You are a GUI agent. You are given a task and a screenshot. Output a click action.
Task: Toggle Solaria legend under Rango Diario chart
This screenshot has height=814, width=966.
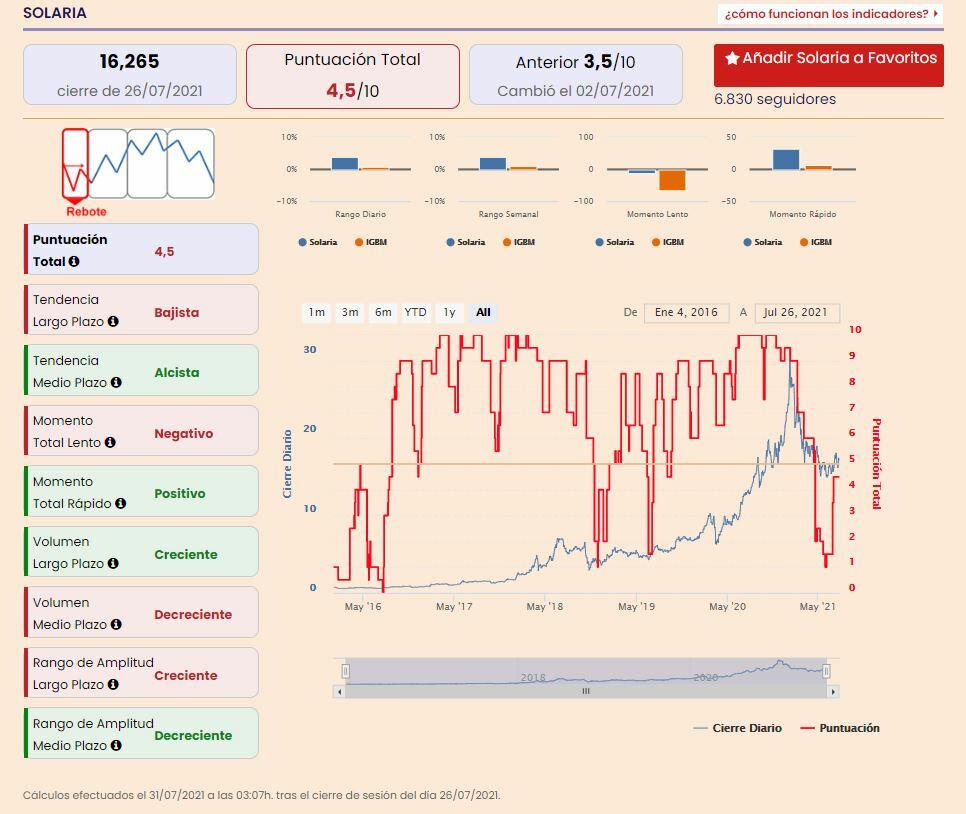pos(318,242)
